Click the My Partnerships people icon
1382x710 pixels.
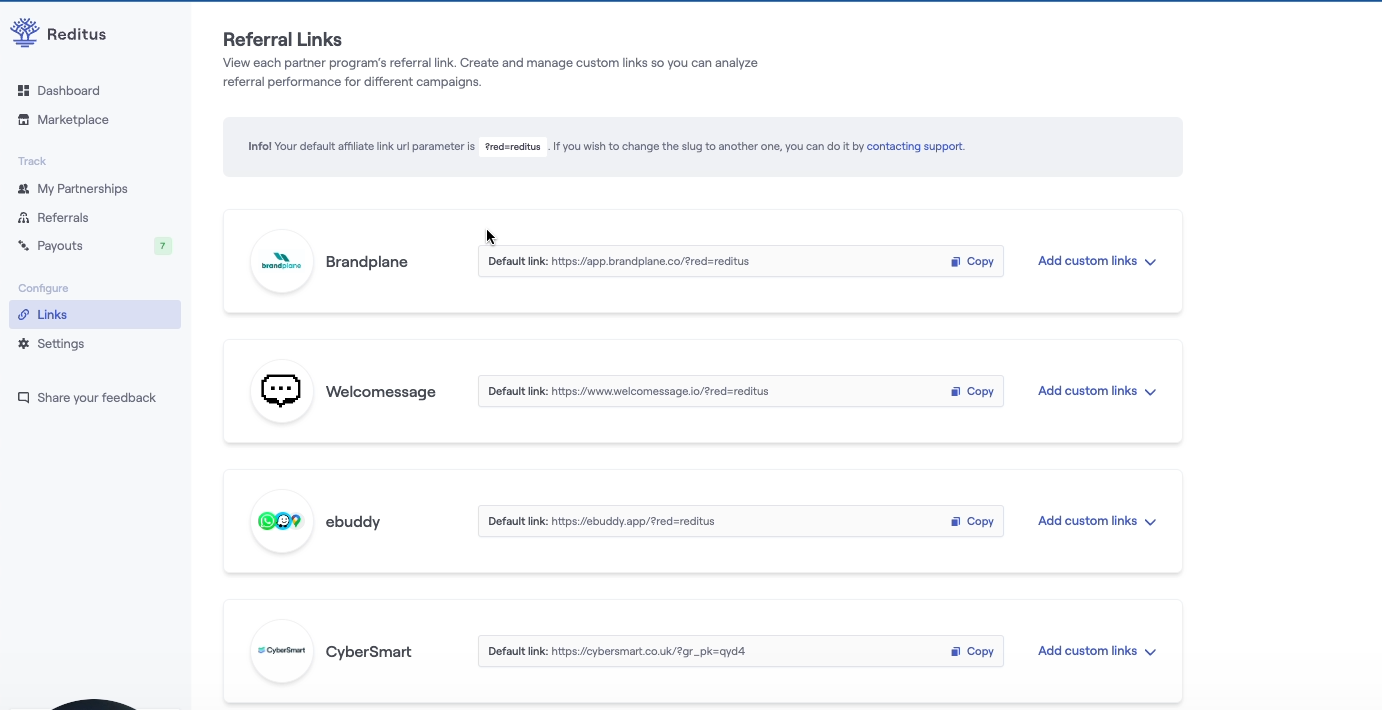[23, 188]
